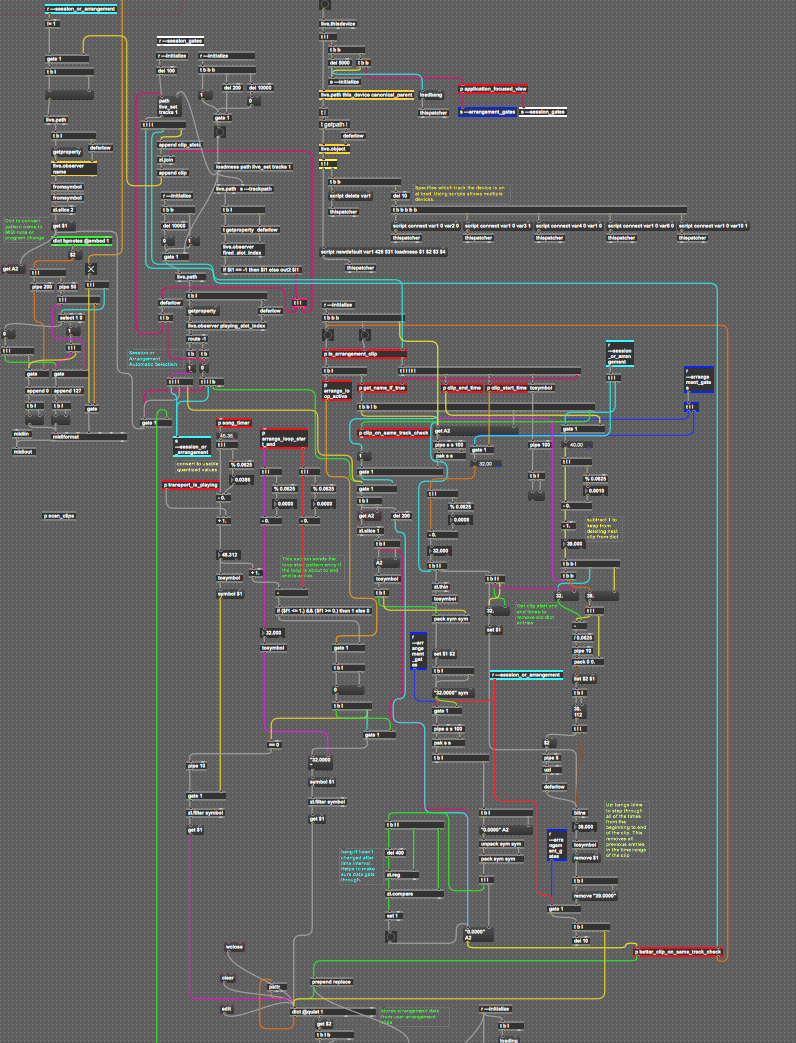Screen dimensions: 796x1043
Task: Toggle the X box below dict bpnotes
Action: tap(91, 269)
